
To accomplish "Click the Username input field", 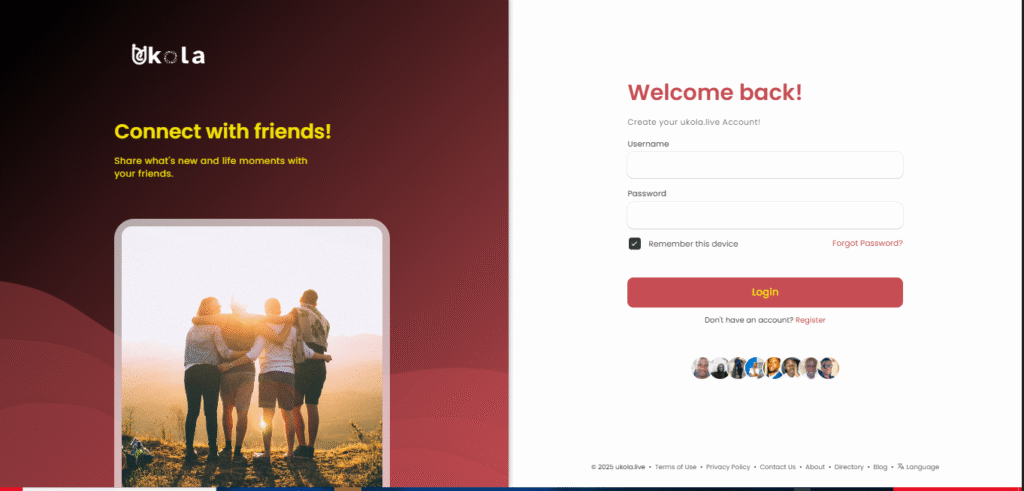I will tap(765, 165).
